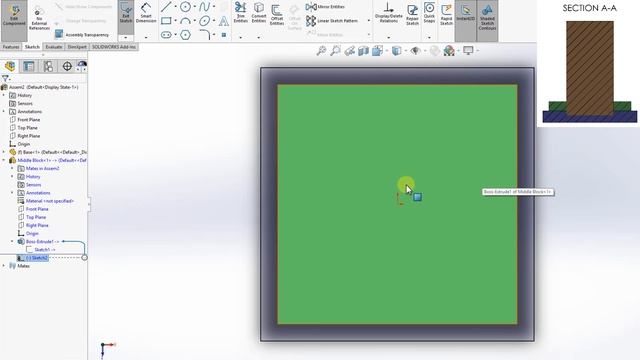Click the tree filter funnel icon
The image size is (640, 360).
[x=5, y=78]
